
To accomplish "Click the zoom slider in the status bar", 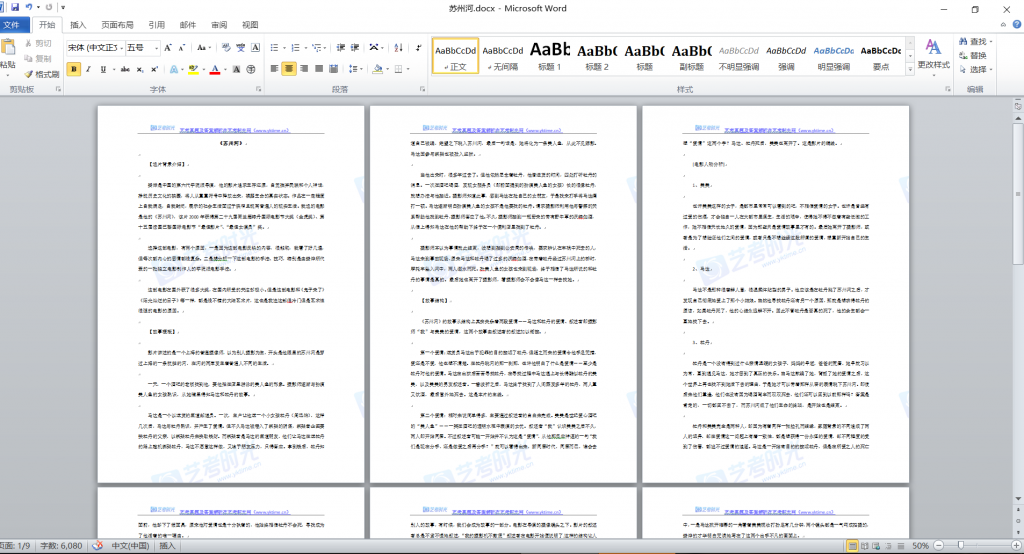I will 958,546.
